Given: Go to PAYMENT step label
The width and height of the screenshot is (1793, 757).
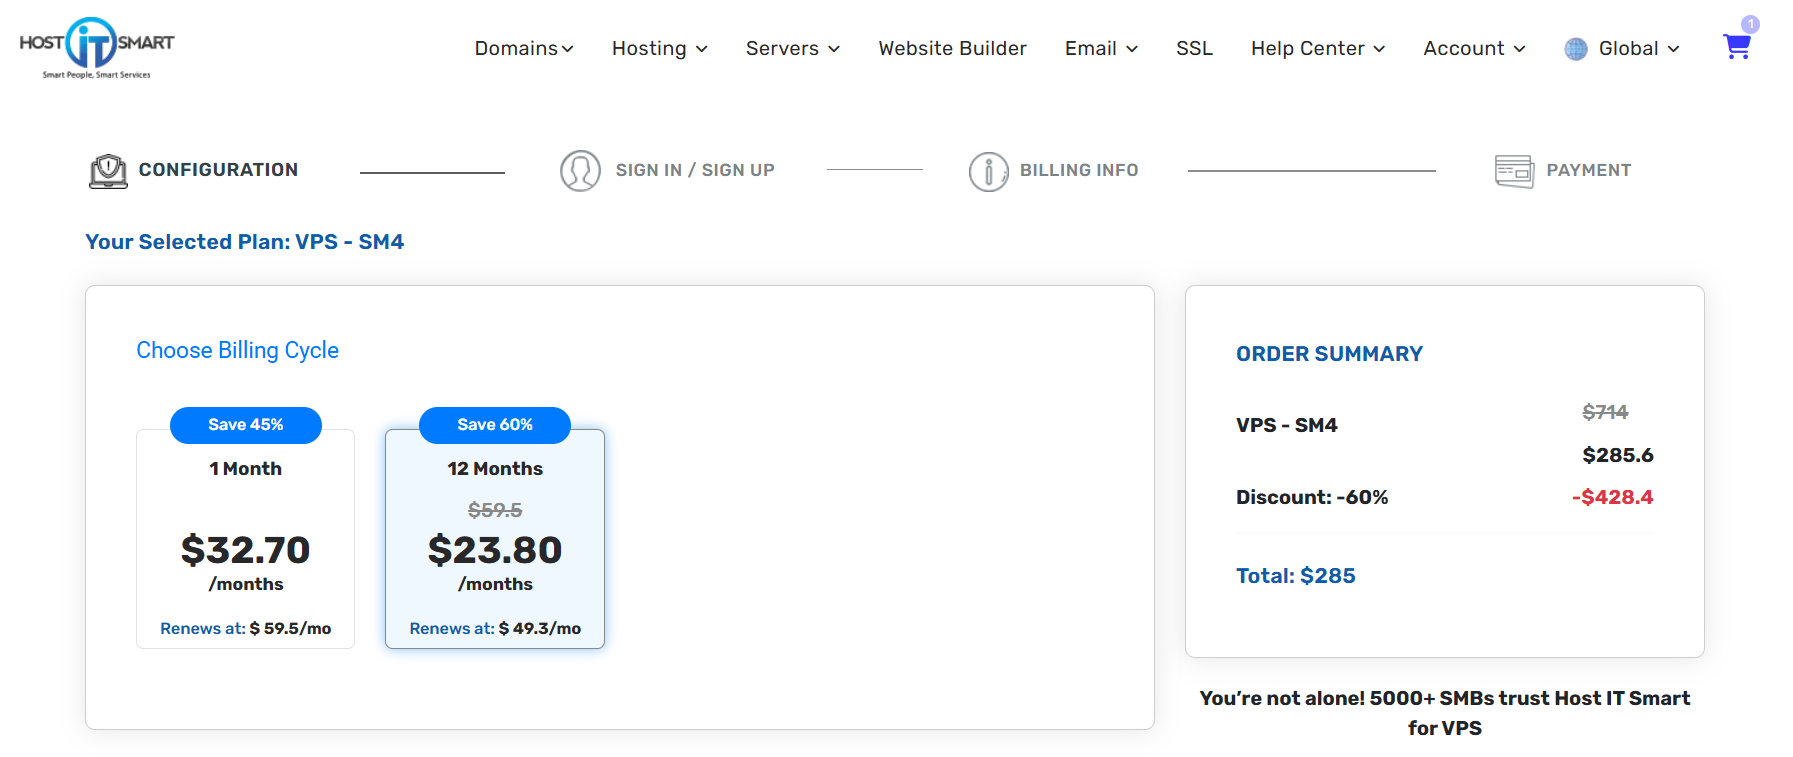Looking at the screenshot, I should point(1588,170).
